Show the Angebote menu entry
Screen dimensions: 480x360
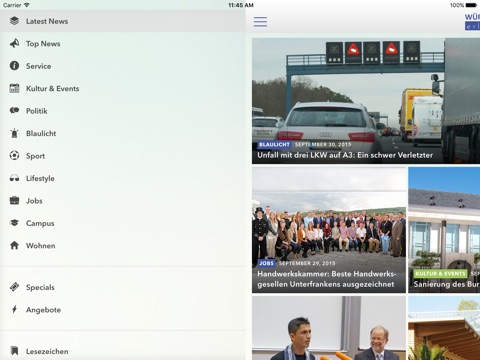pos(123,309)
